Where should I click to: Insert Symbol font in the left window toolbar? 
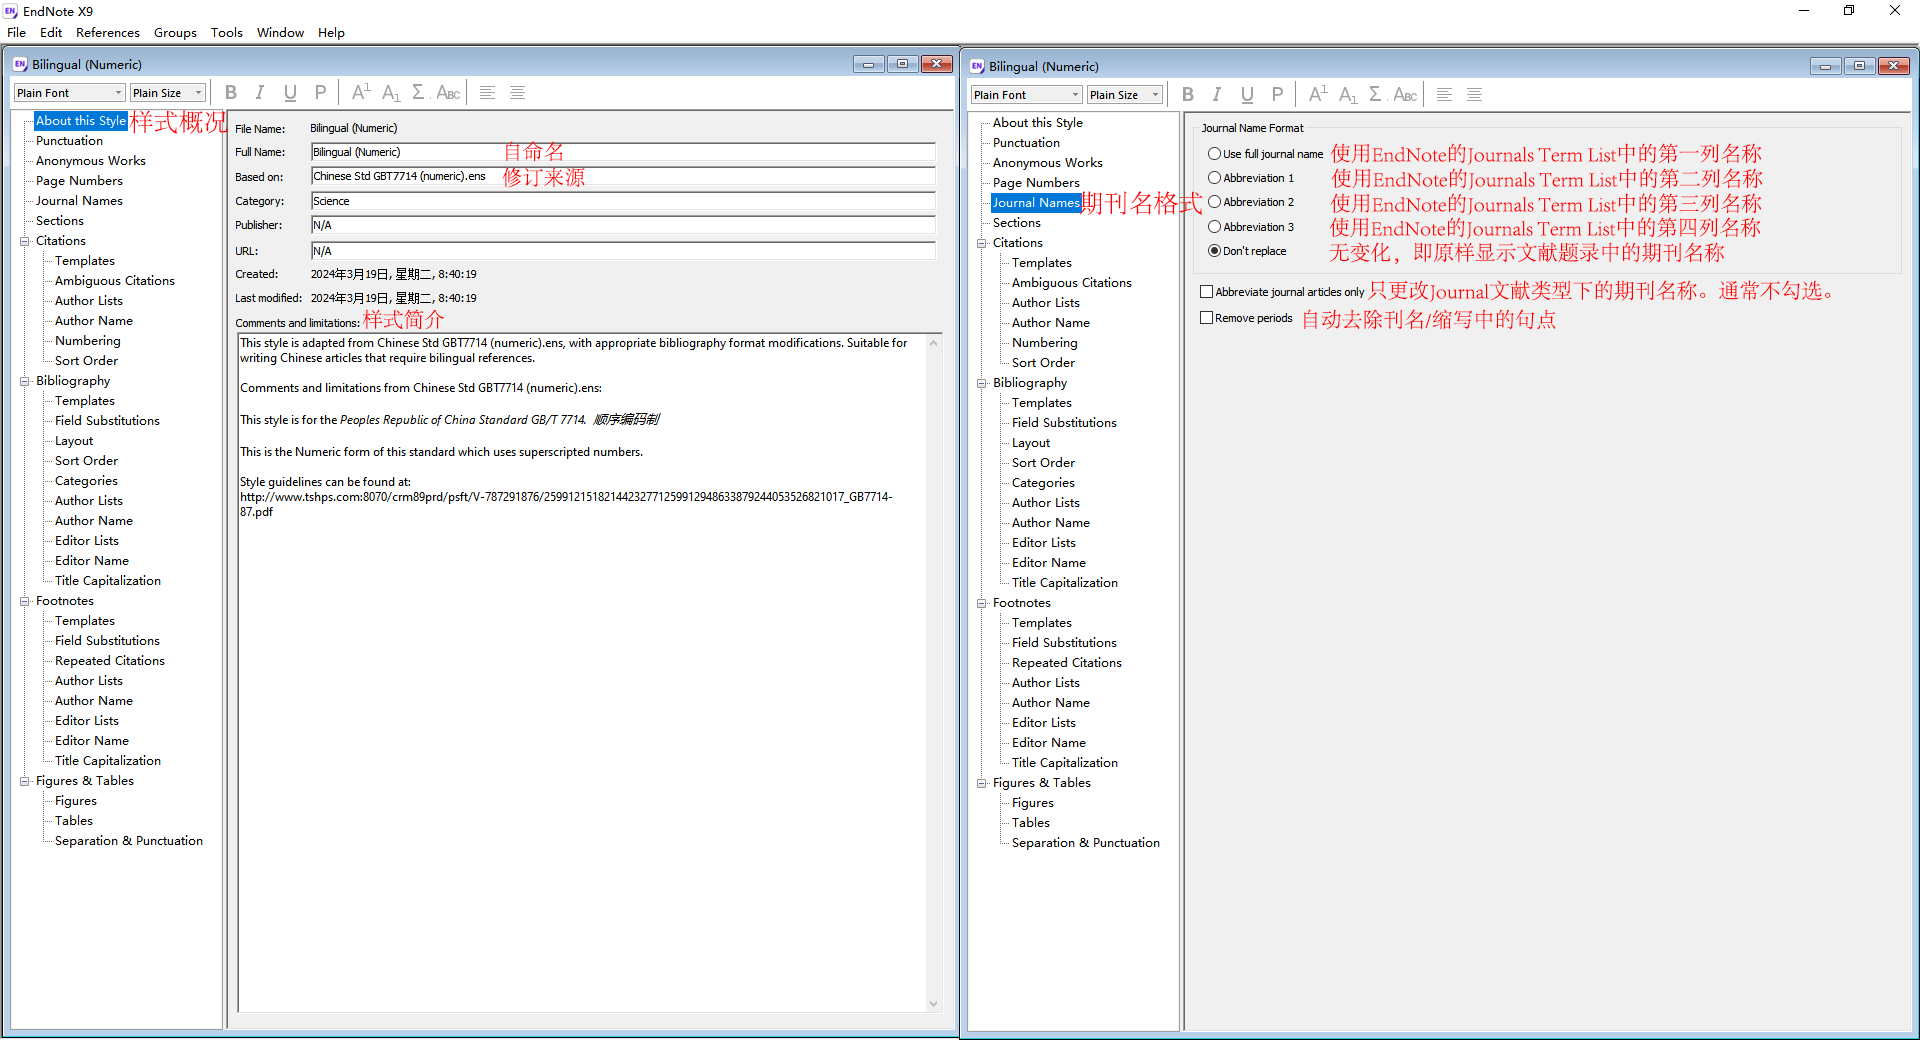tap(419, 93)
